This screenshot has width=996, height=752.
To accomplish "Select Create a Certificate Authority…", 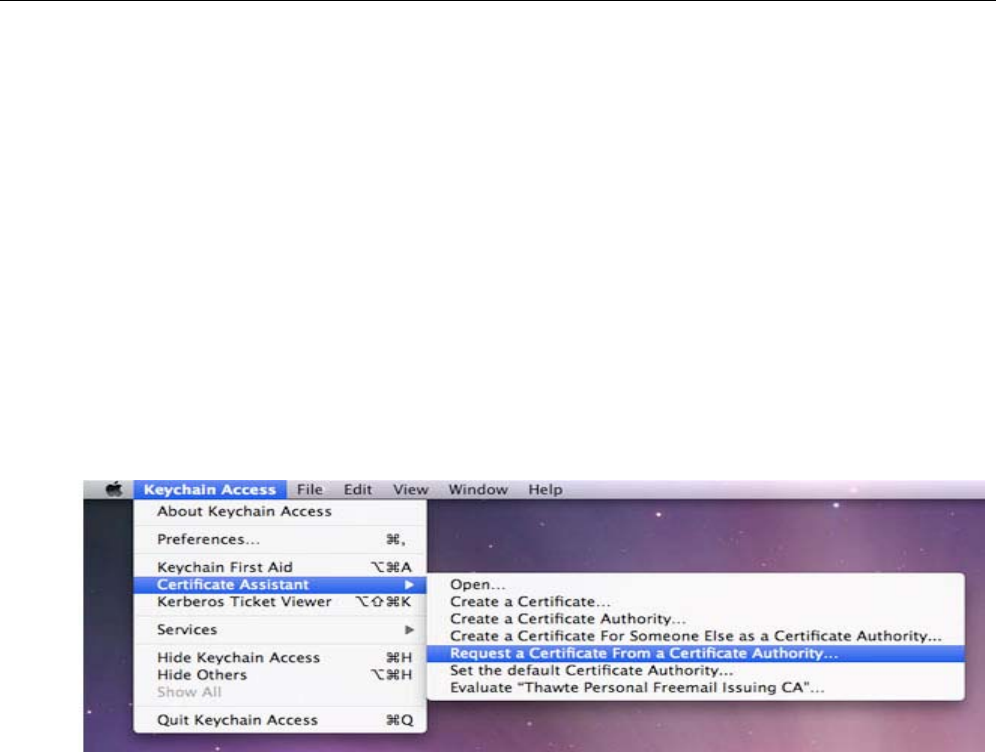I will (696, 619).
